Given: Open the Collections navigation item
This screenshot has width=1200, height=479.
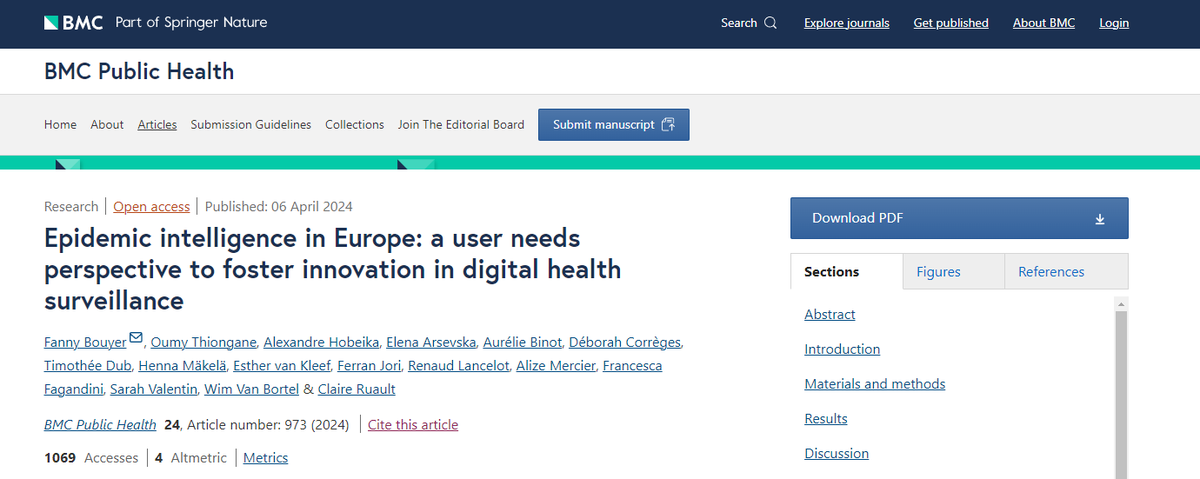Looking at the screenshot, I should pos(355,125).
